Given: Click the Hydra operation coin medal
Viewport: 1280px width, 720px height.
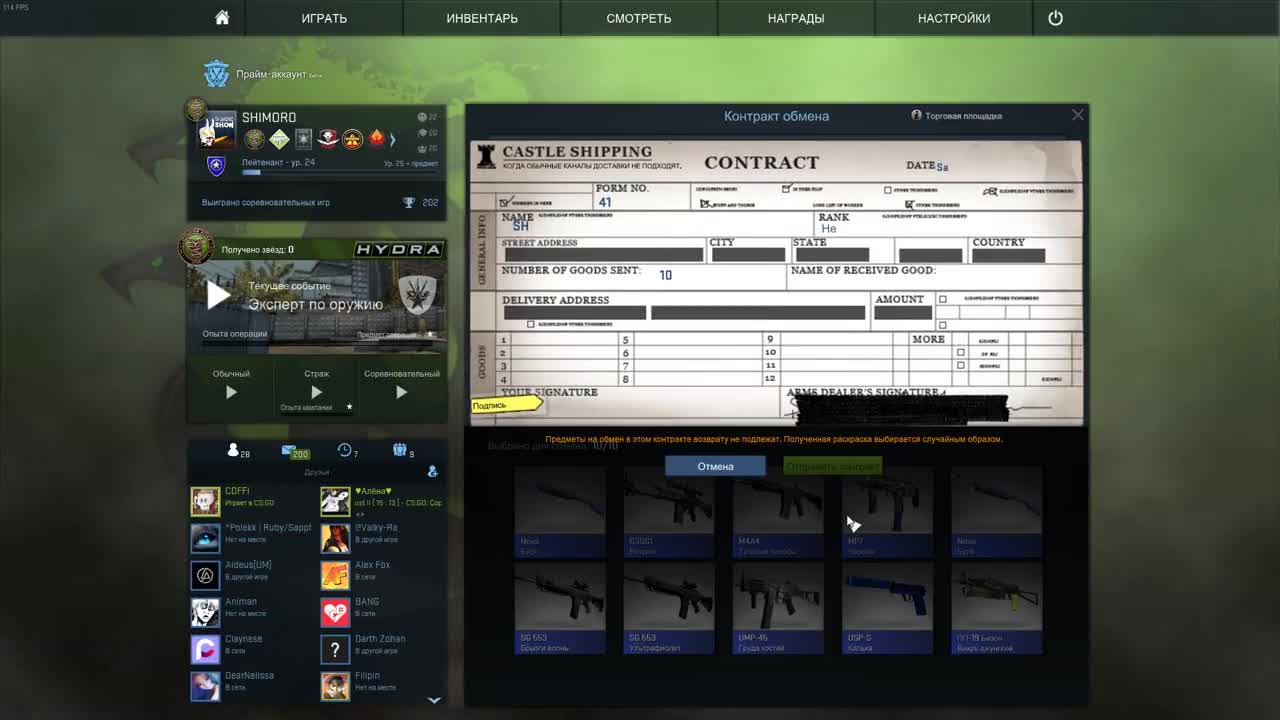Looking at the screenshot, I should click(195, 246).
